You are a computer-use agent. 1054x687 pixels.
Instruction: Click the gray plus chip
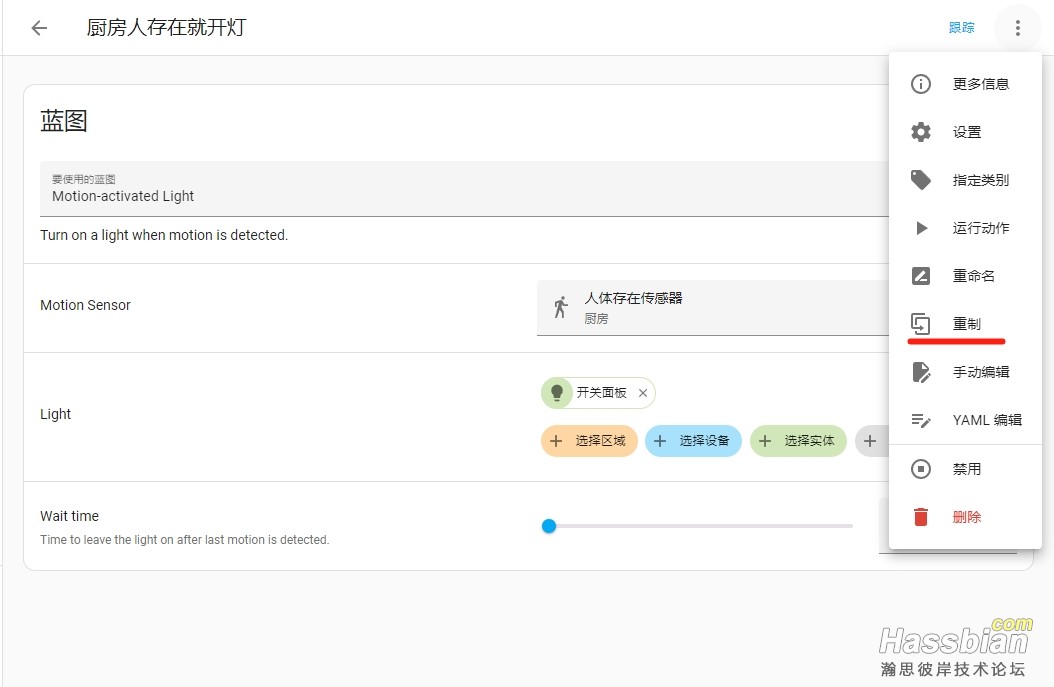click(x=872, y=441)
